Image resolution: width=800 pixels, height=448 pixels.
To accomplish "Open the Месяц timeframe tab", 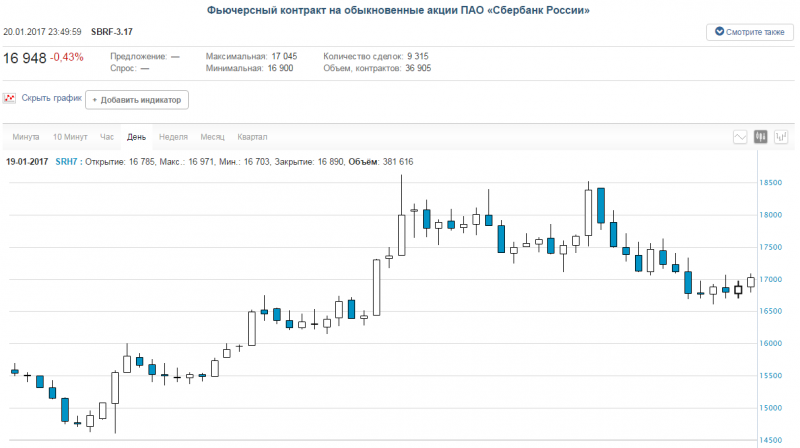I will [212, 137].
